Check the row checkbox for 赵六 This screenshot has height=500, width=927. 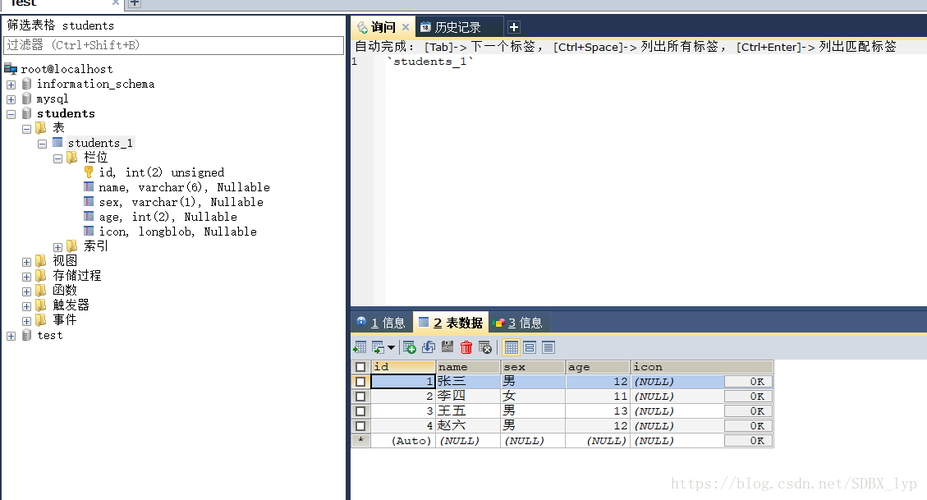[x=360, y=426]
